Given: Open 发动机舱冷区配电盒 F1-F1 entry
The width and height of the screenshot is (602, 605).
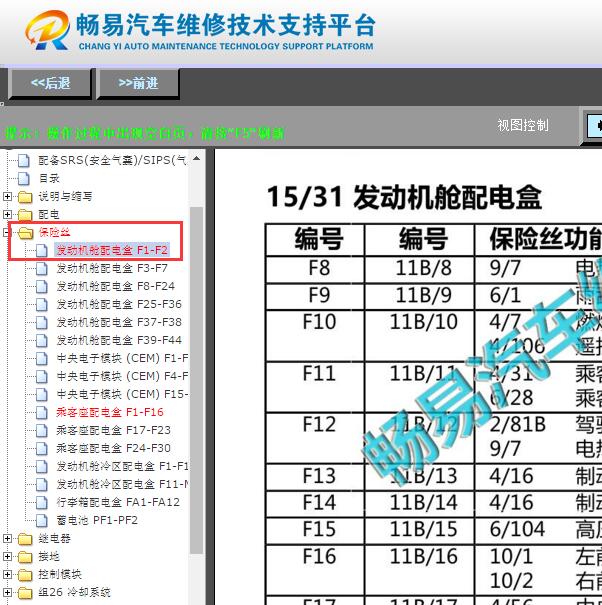Looking at the screenshot, I should (122, 466).
